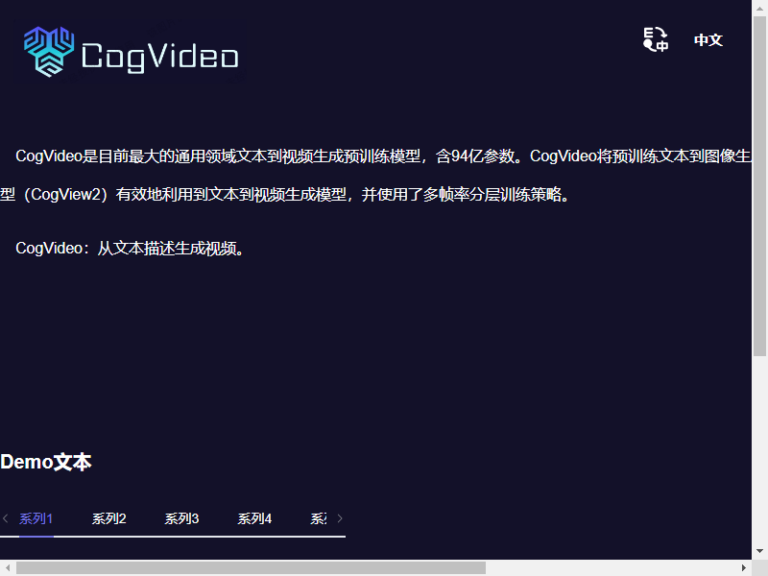The width and height of the screenshot is (768, 576).
Task: Click horizontal scrollbar left arrow
Action: tap(8, 568)
